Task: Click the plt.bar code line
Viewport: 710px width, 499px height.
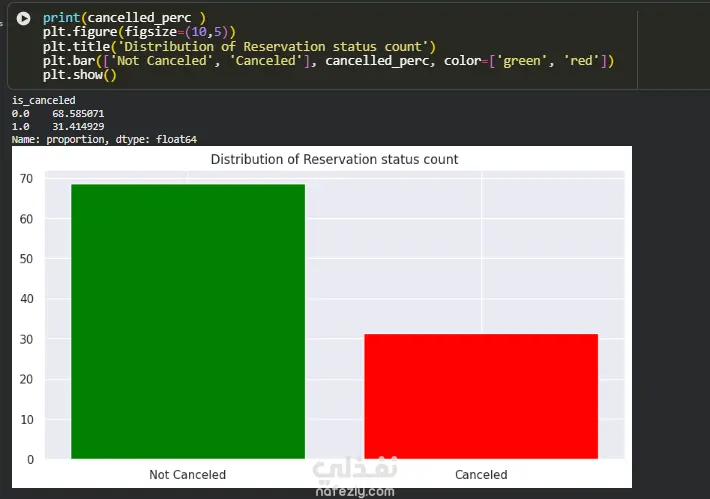Action: (328, 61)
